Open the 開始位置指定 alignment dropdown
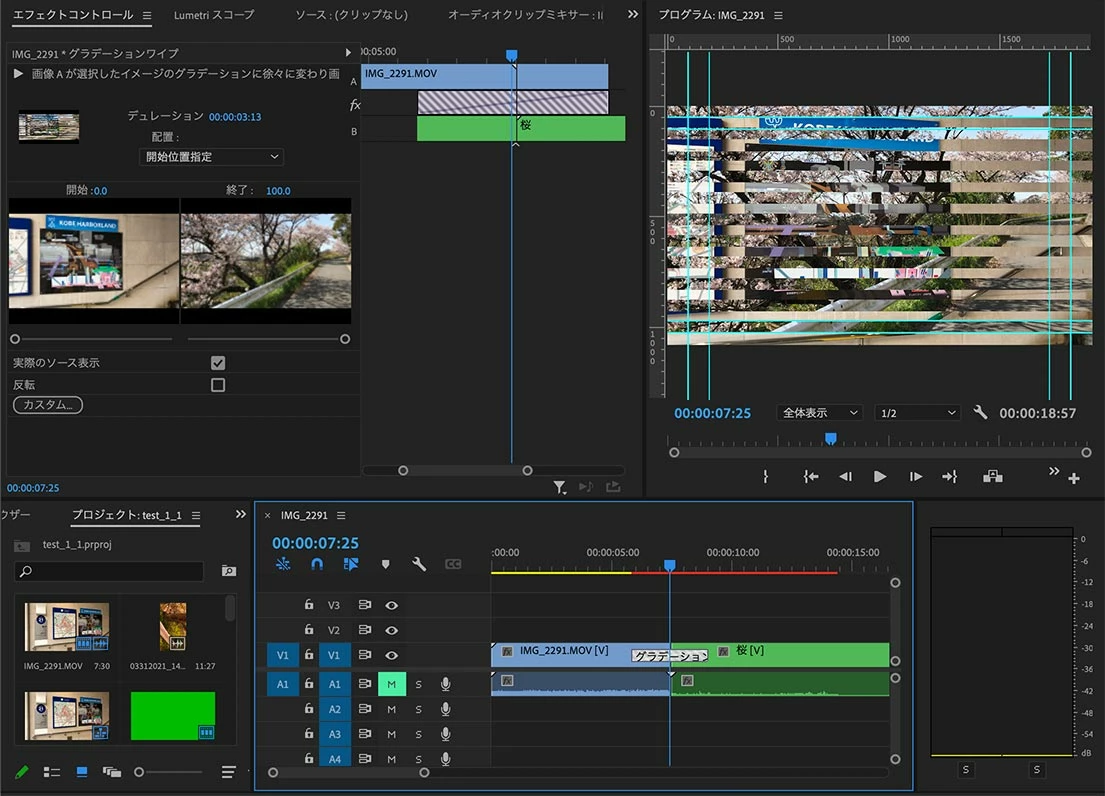This screenshot has height=796, width=1105. (x=211, y=157)
